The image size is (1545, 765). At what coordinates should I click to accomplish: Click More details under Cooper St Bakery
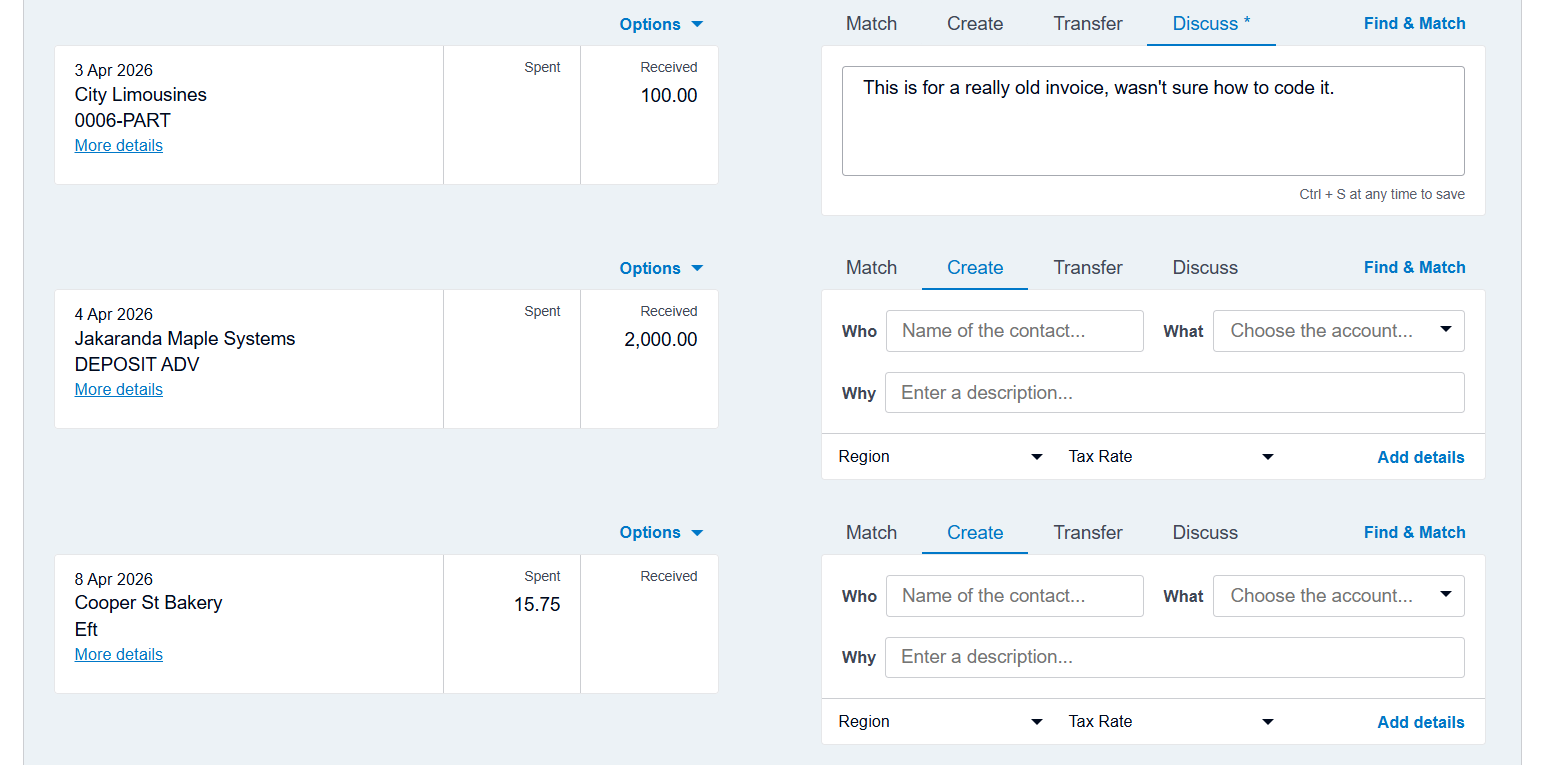[119, 655]
